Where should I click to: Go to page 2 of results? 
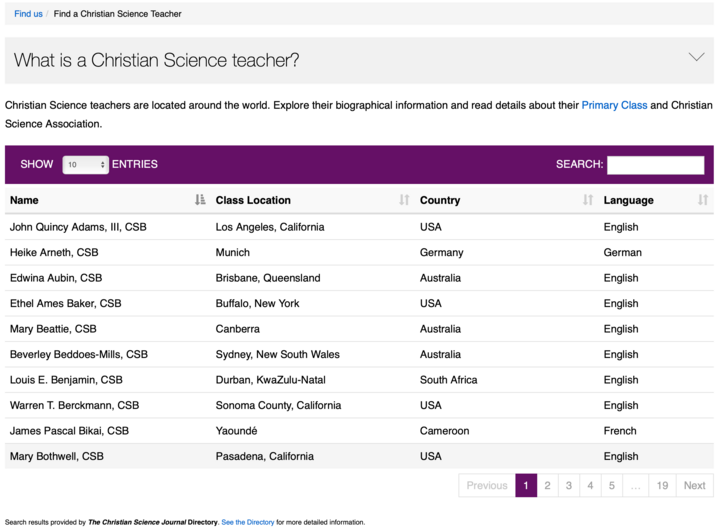(547, 485)
